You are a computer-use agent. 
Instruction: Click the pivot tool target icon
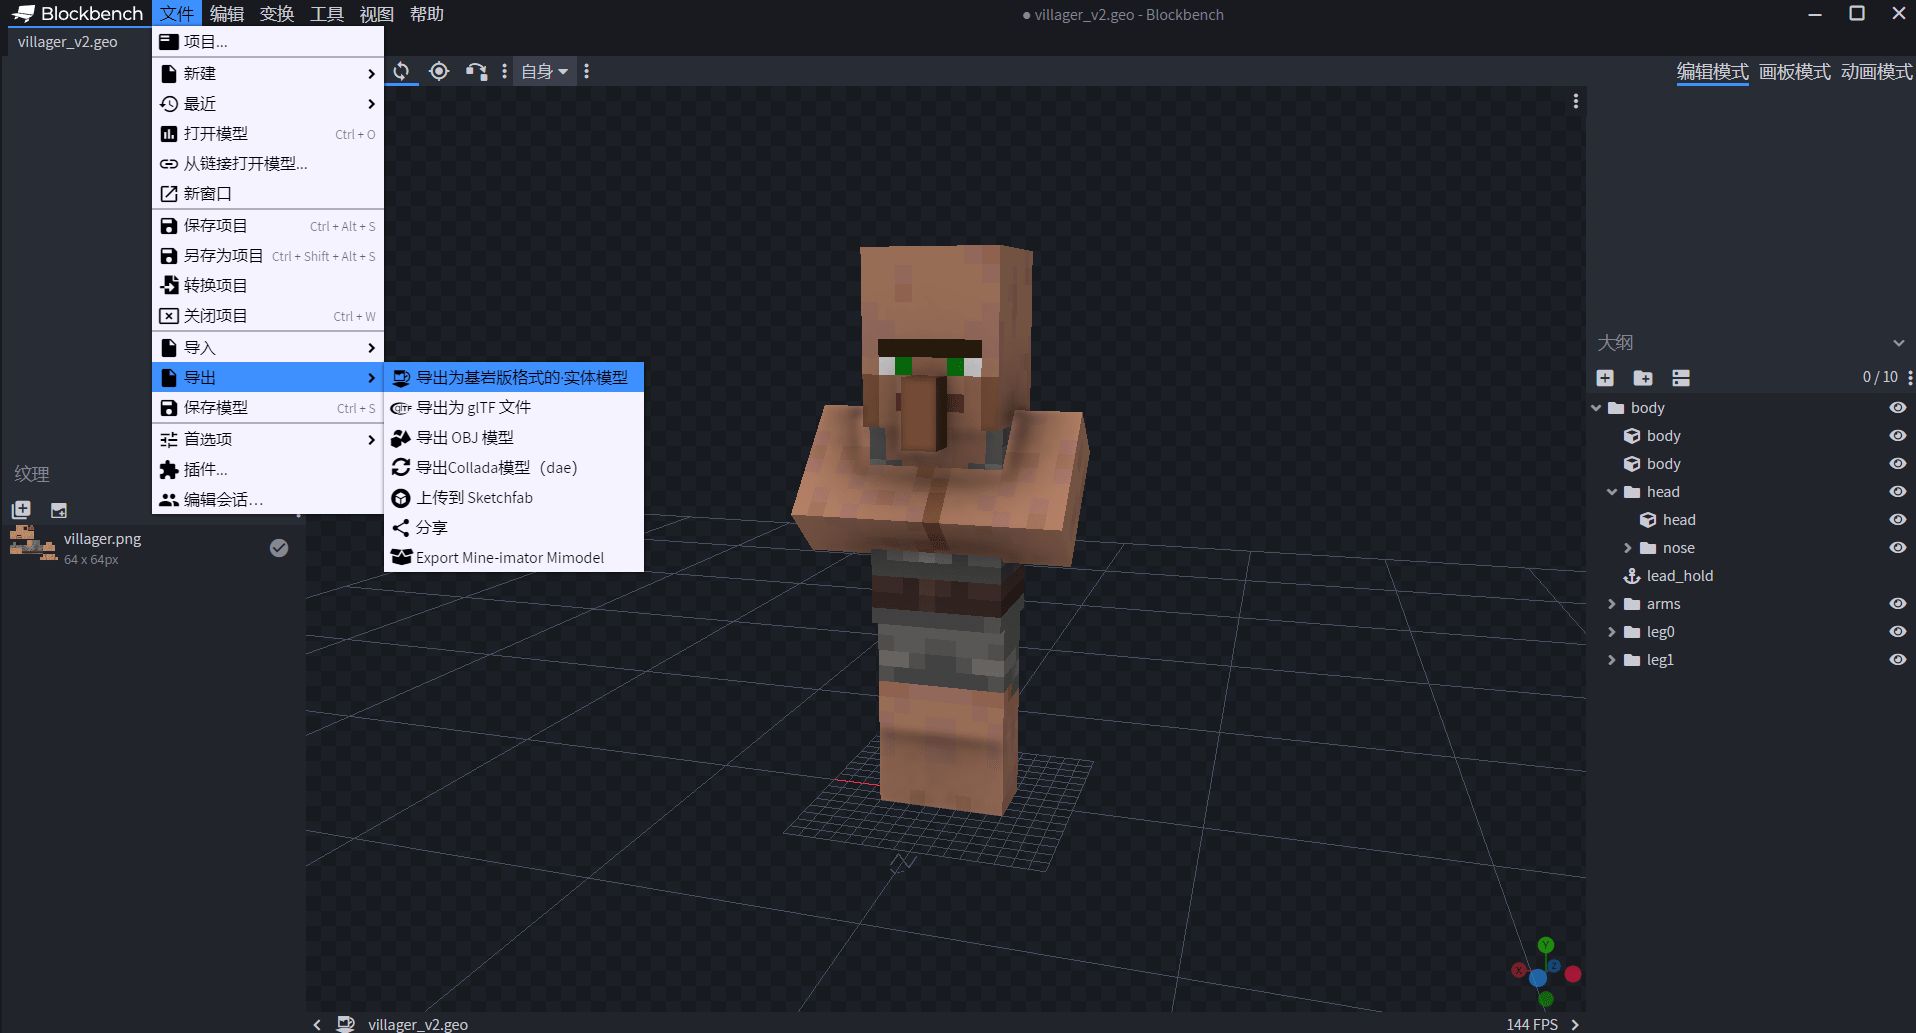[x=439, y=71]
